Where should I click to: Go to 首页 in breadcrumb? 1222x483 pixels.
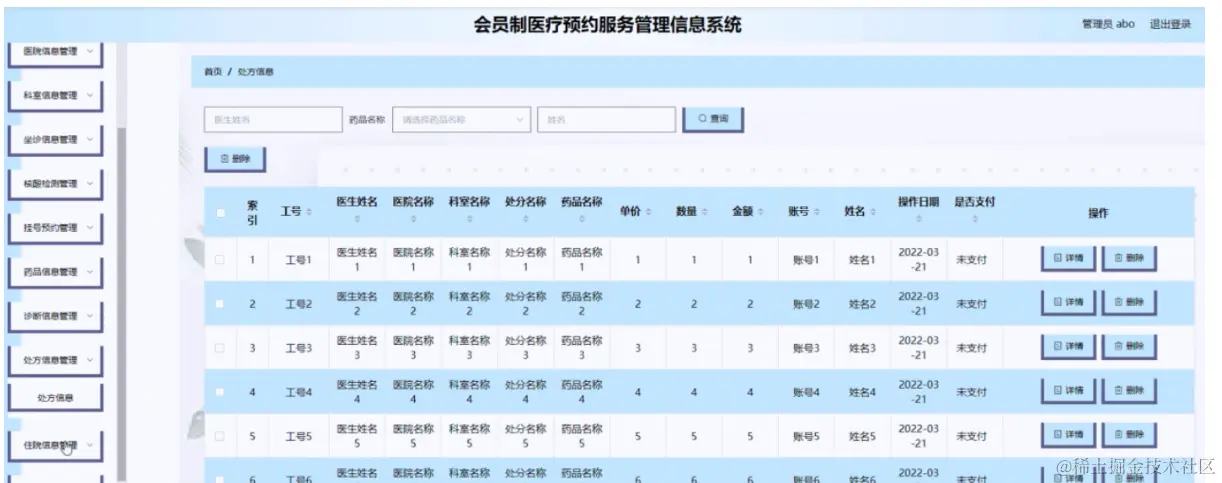(x=213, y=72)
